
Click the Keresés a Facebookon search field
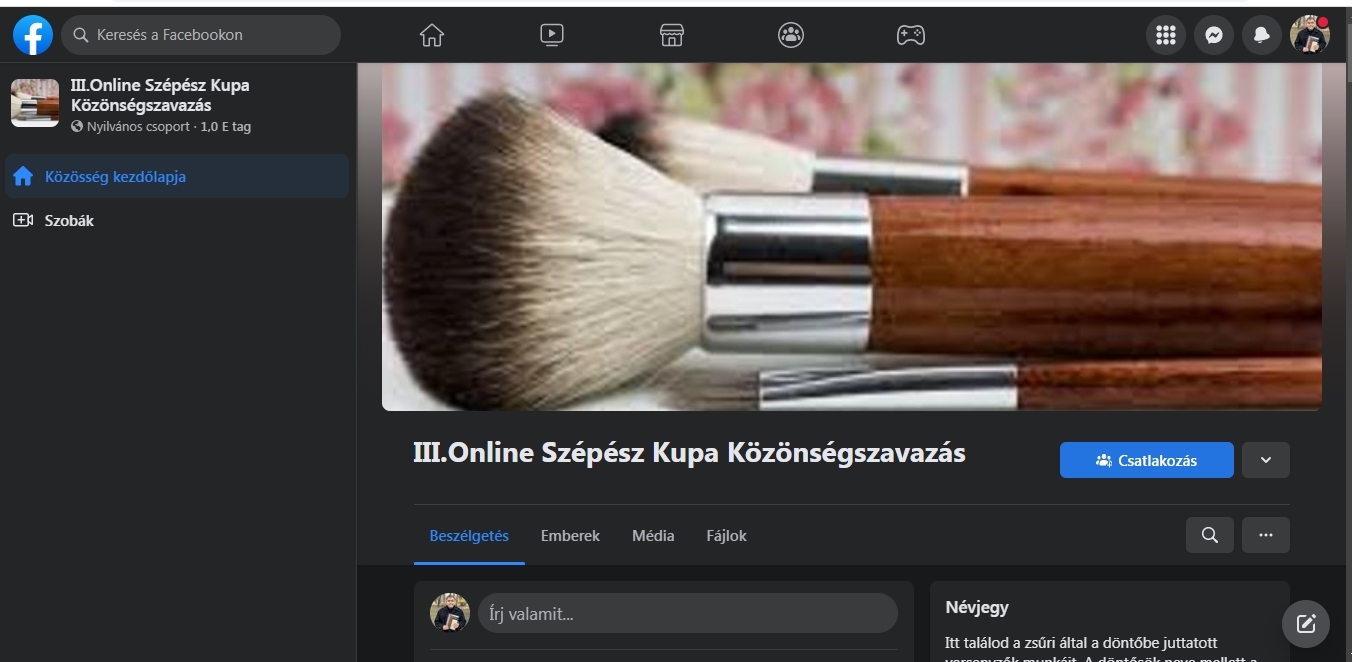point(202,35)
